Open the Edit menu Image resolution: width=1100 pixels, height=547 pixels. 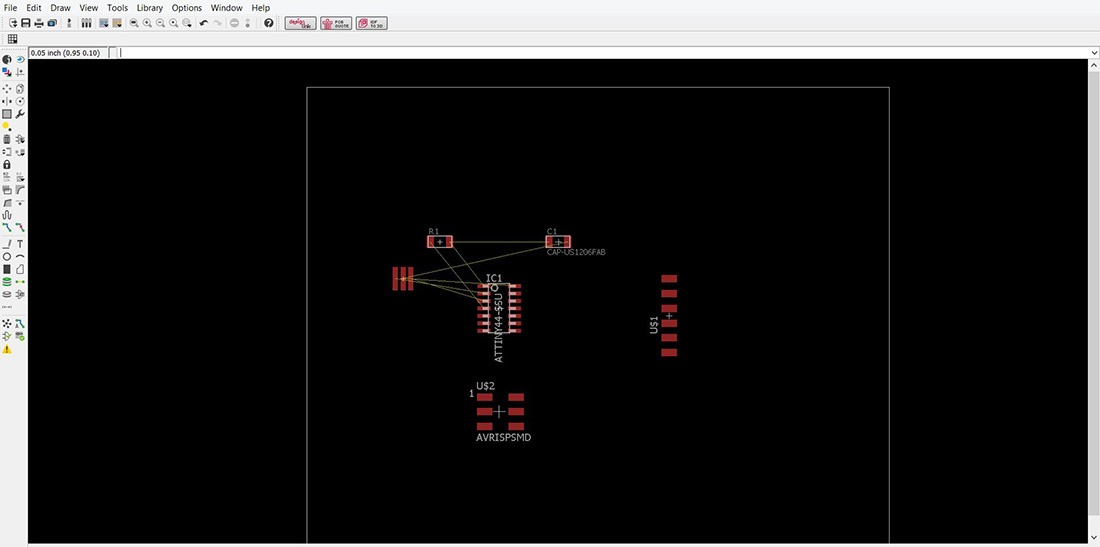click(34, 8)
